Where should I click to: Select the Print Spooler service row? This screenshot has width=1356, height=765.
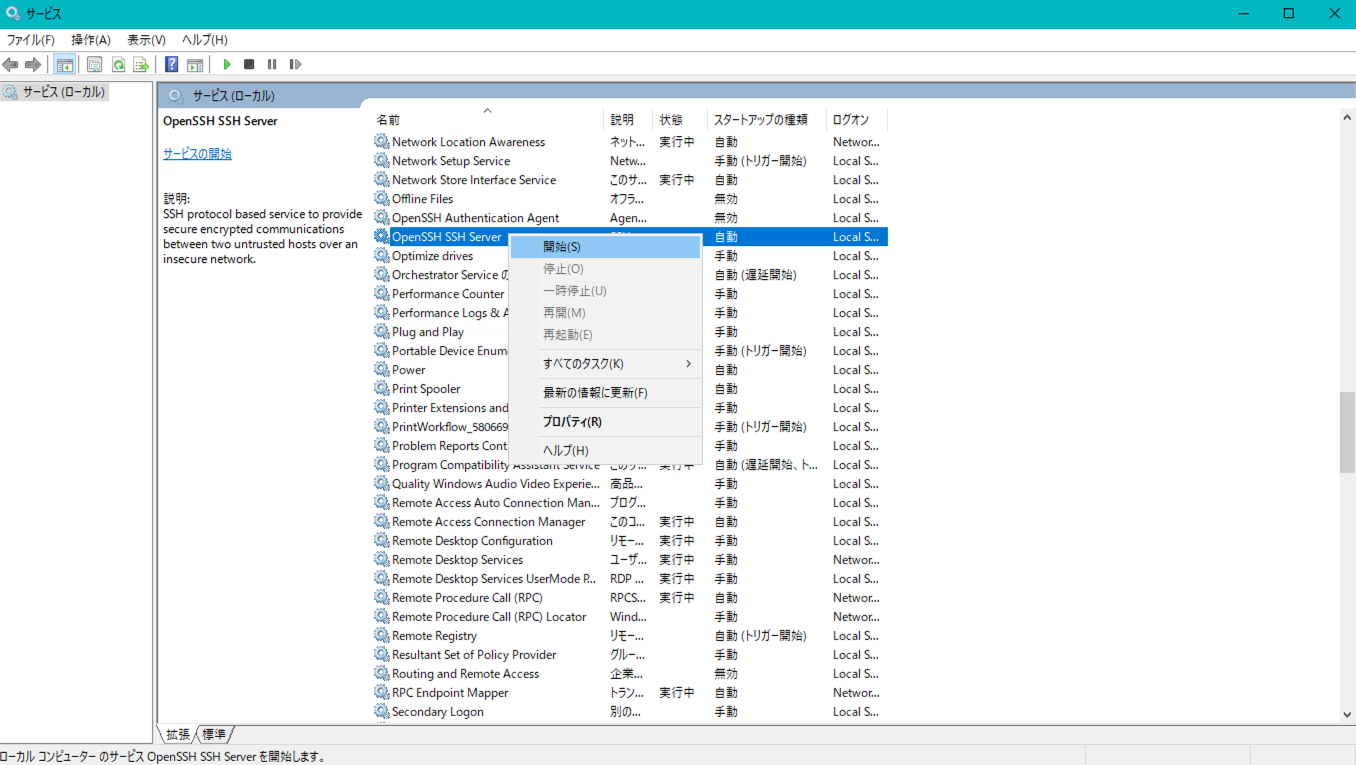point(426,389)
